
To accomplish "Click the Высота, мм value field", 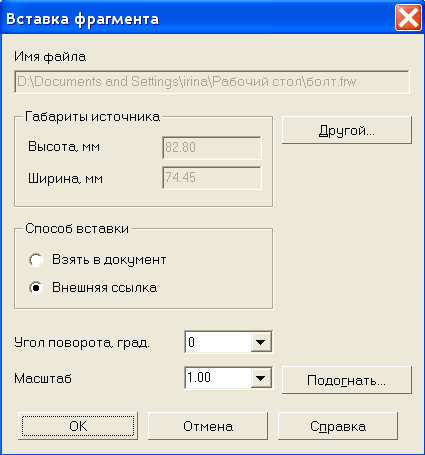I will [212, 148].
